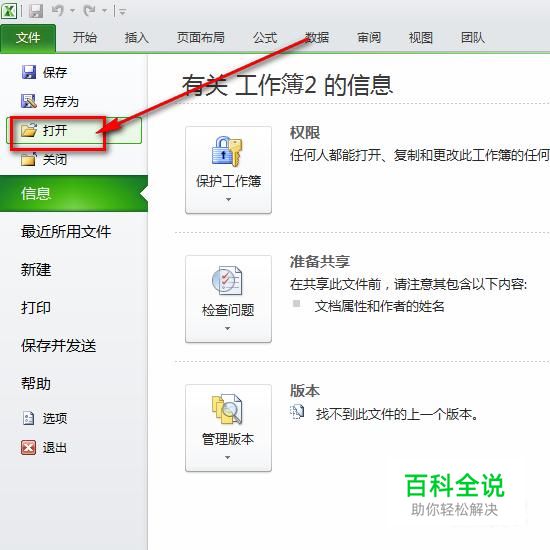Click the 找不到此文件的上一个版本 text
The image size is (550, 550).
pos(397,415)
